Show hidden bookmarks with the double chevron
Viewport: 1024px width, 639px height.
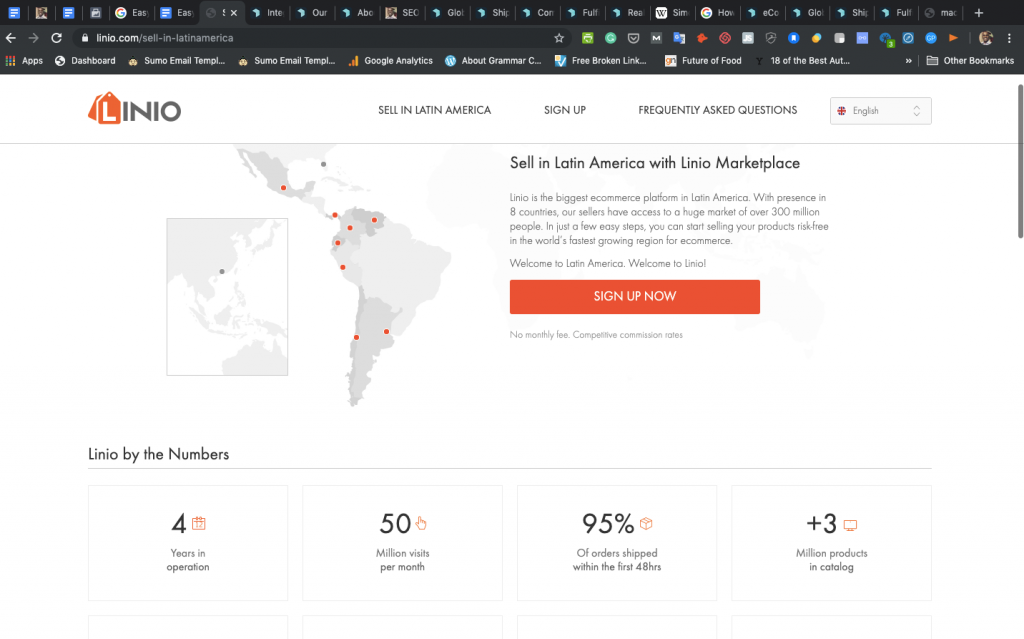pyautogui.click(x=908, y=61)
